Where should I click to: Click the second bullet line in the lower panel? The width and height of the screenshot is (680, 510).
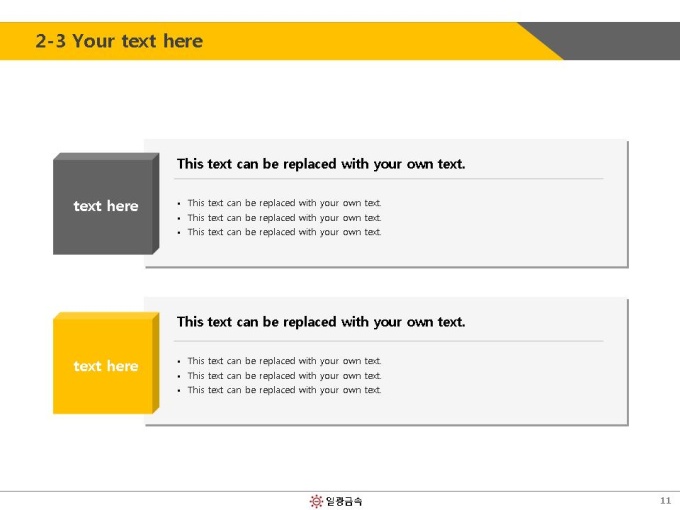pos(284,376)
